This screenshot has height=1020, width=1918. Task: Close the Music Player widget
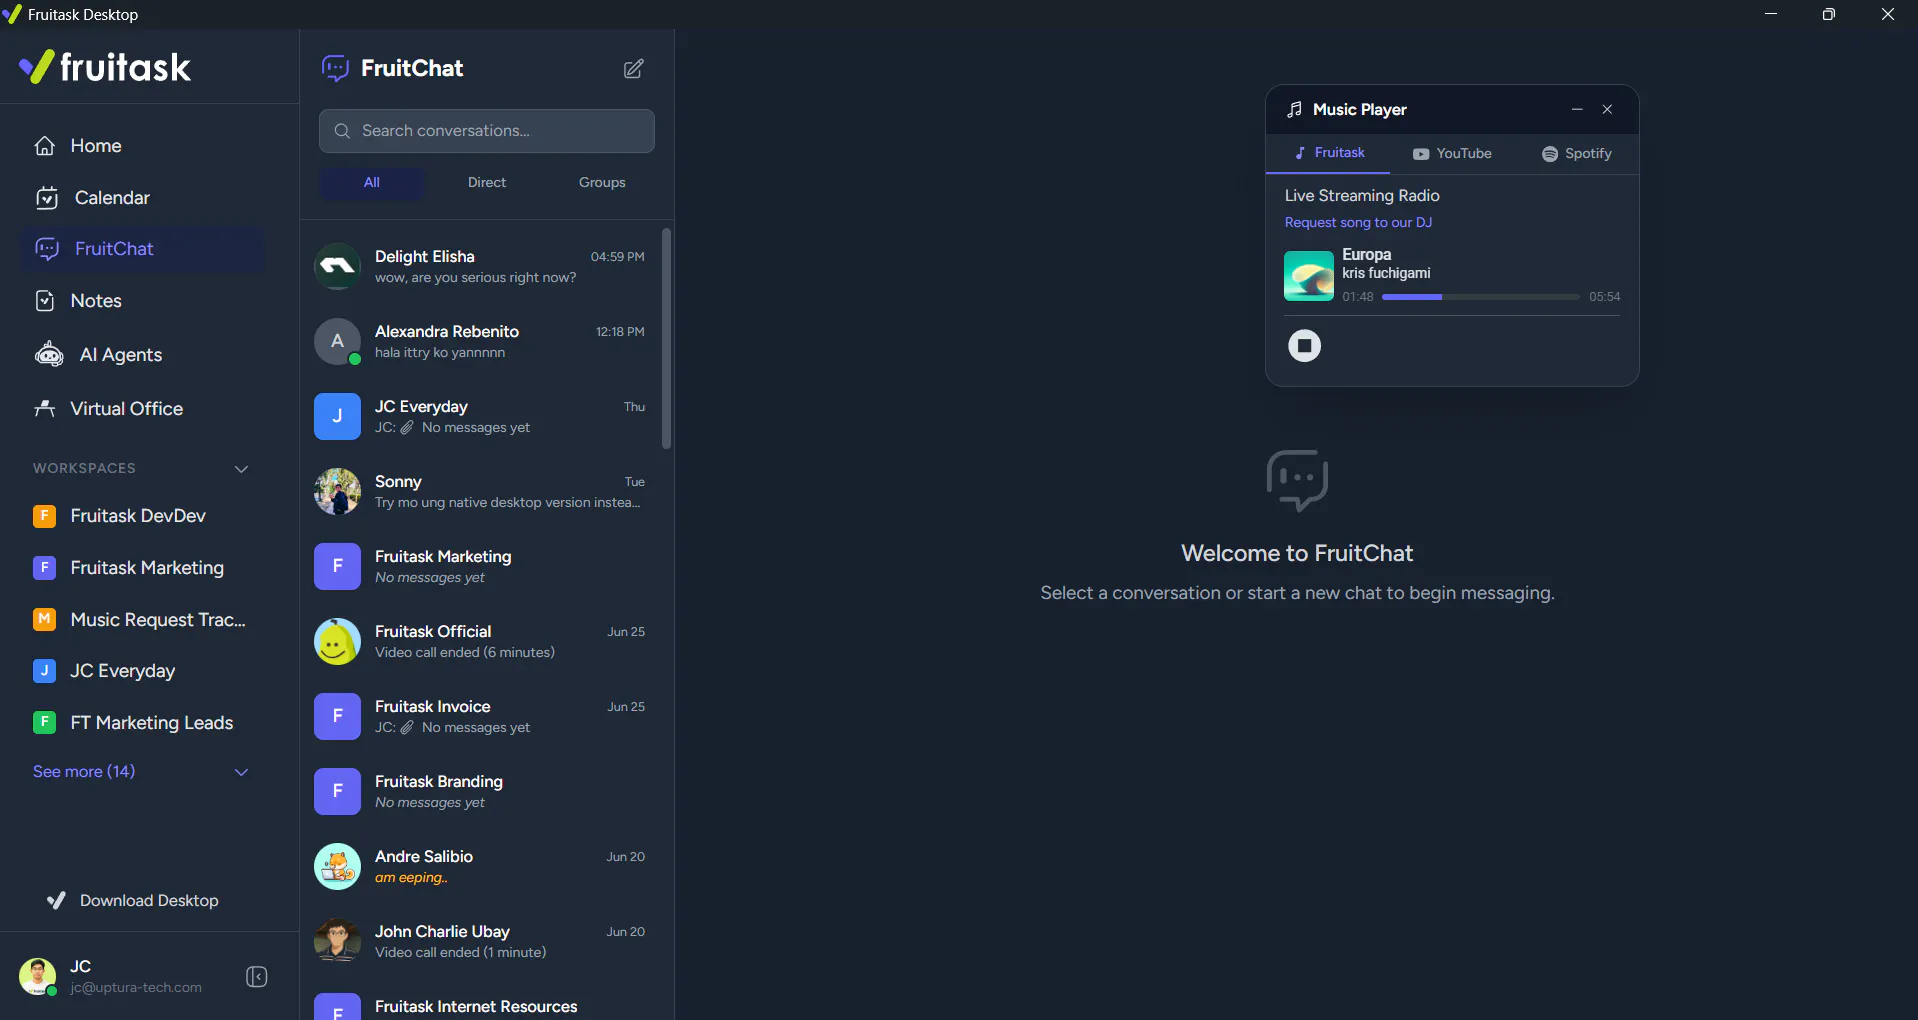pos(1607,110)
